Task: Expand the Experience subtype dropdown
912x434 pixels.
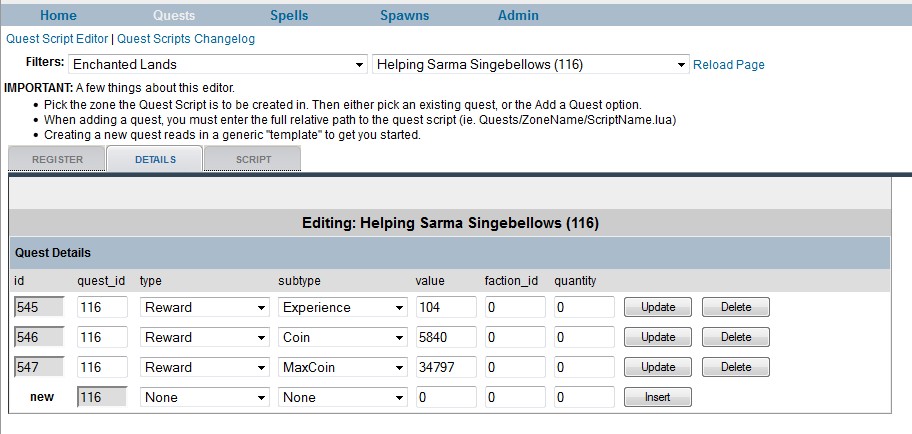Action: pyautogui.click(x=342, y=307)
